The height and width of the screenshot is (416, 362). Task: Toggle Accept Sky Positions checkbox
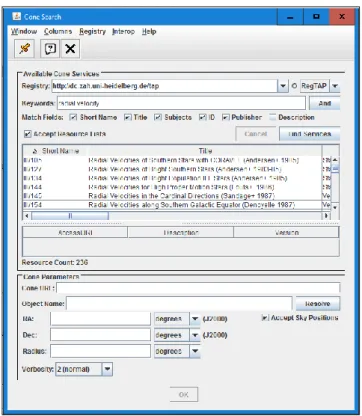[x=265, y=318]
